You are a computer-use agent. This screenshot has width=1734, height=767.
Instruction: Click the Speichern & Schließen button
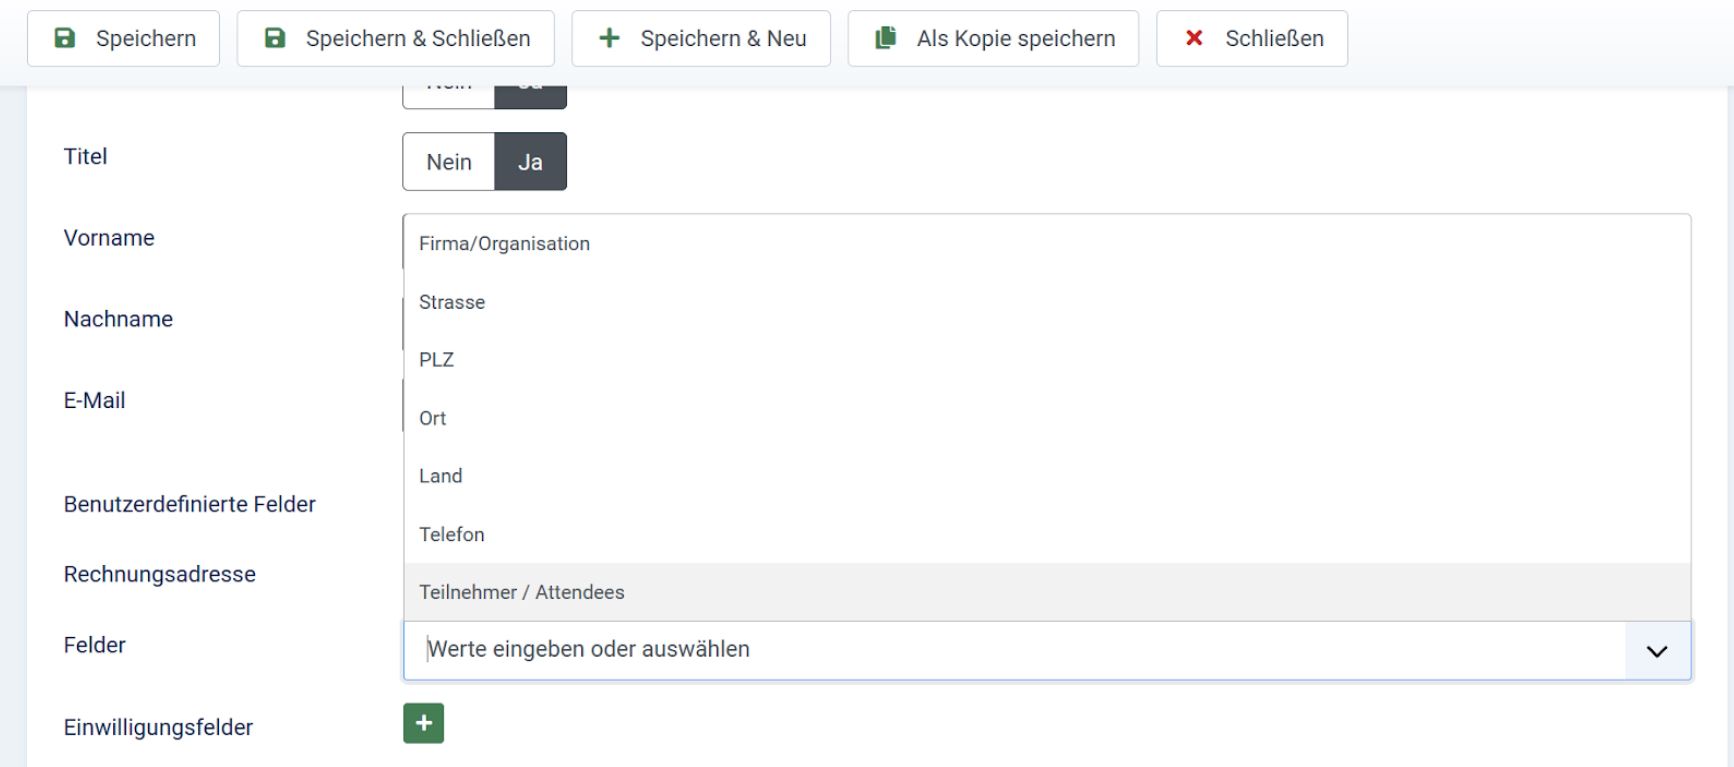(395, 38)
